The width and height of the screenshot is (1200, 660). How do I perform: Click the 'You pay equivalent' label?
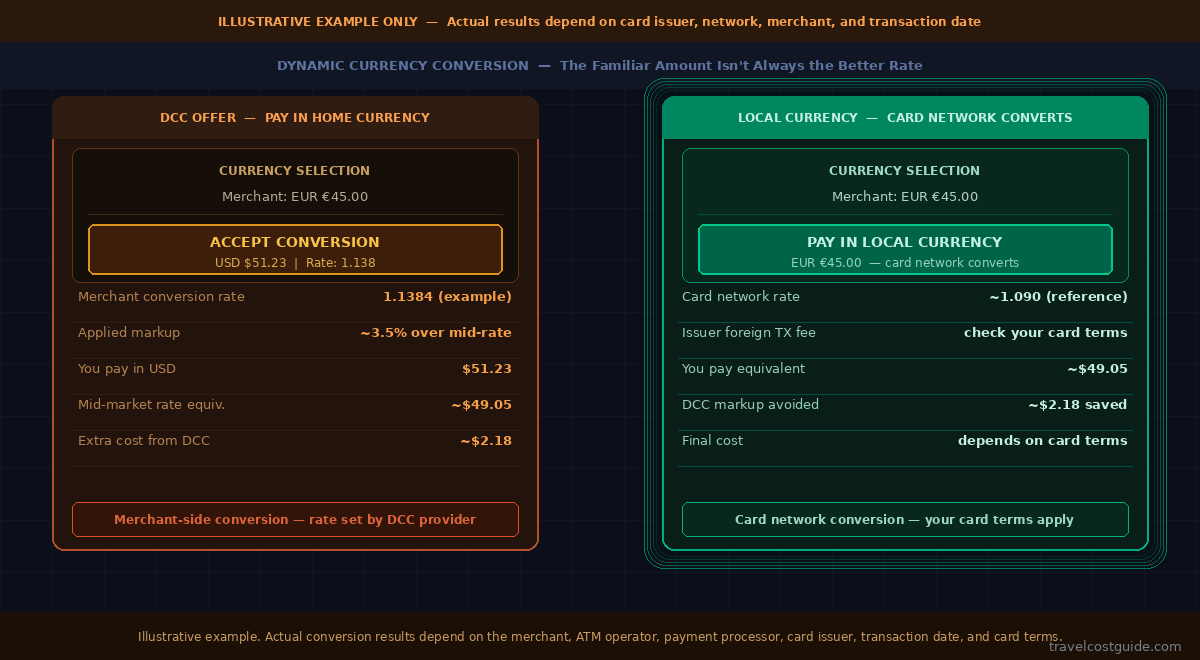[x=743, y=369]
